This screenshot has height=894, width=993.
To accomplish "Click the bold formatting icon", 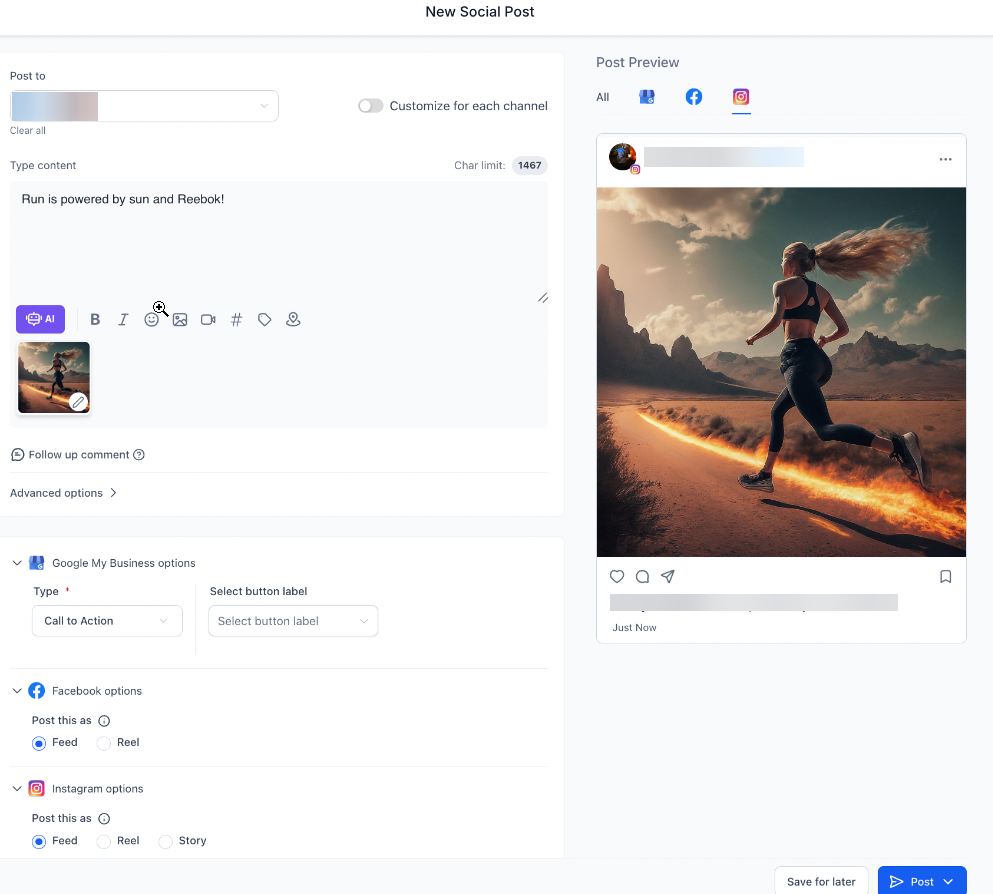I will pyautogui.click(x=95, y=320).
